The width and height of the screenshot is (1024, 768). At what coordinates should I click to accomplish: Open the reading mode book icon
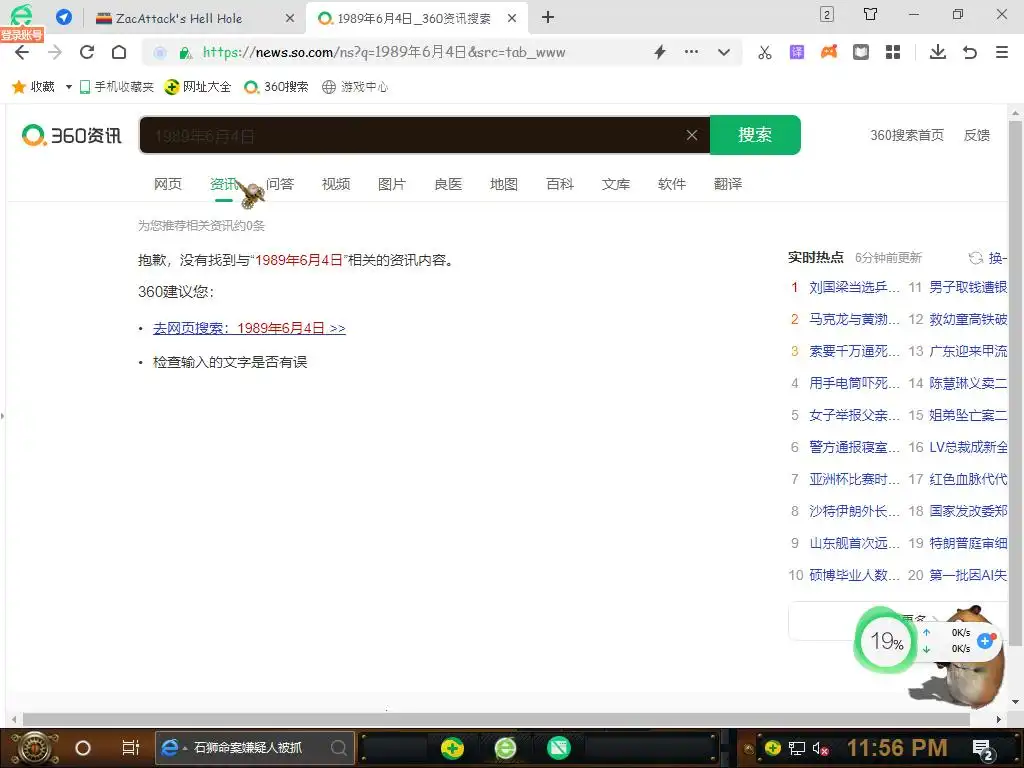(861, 52)
